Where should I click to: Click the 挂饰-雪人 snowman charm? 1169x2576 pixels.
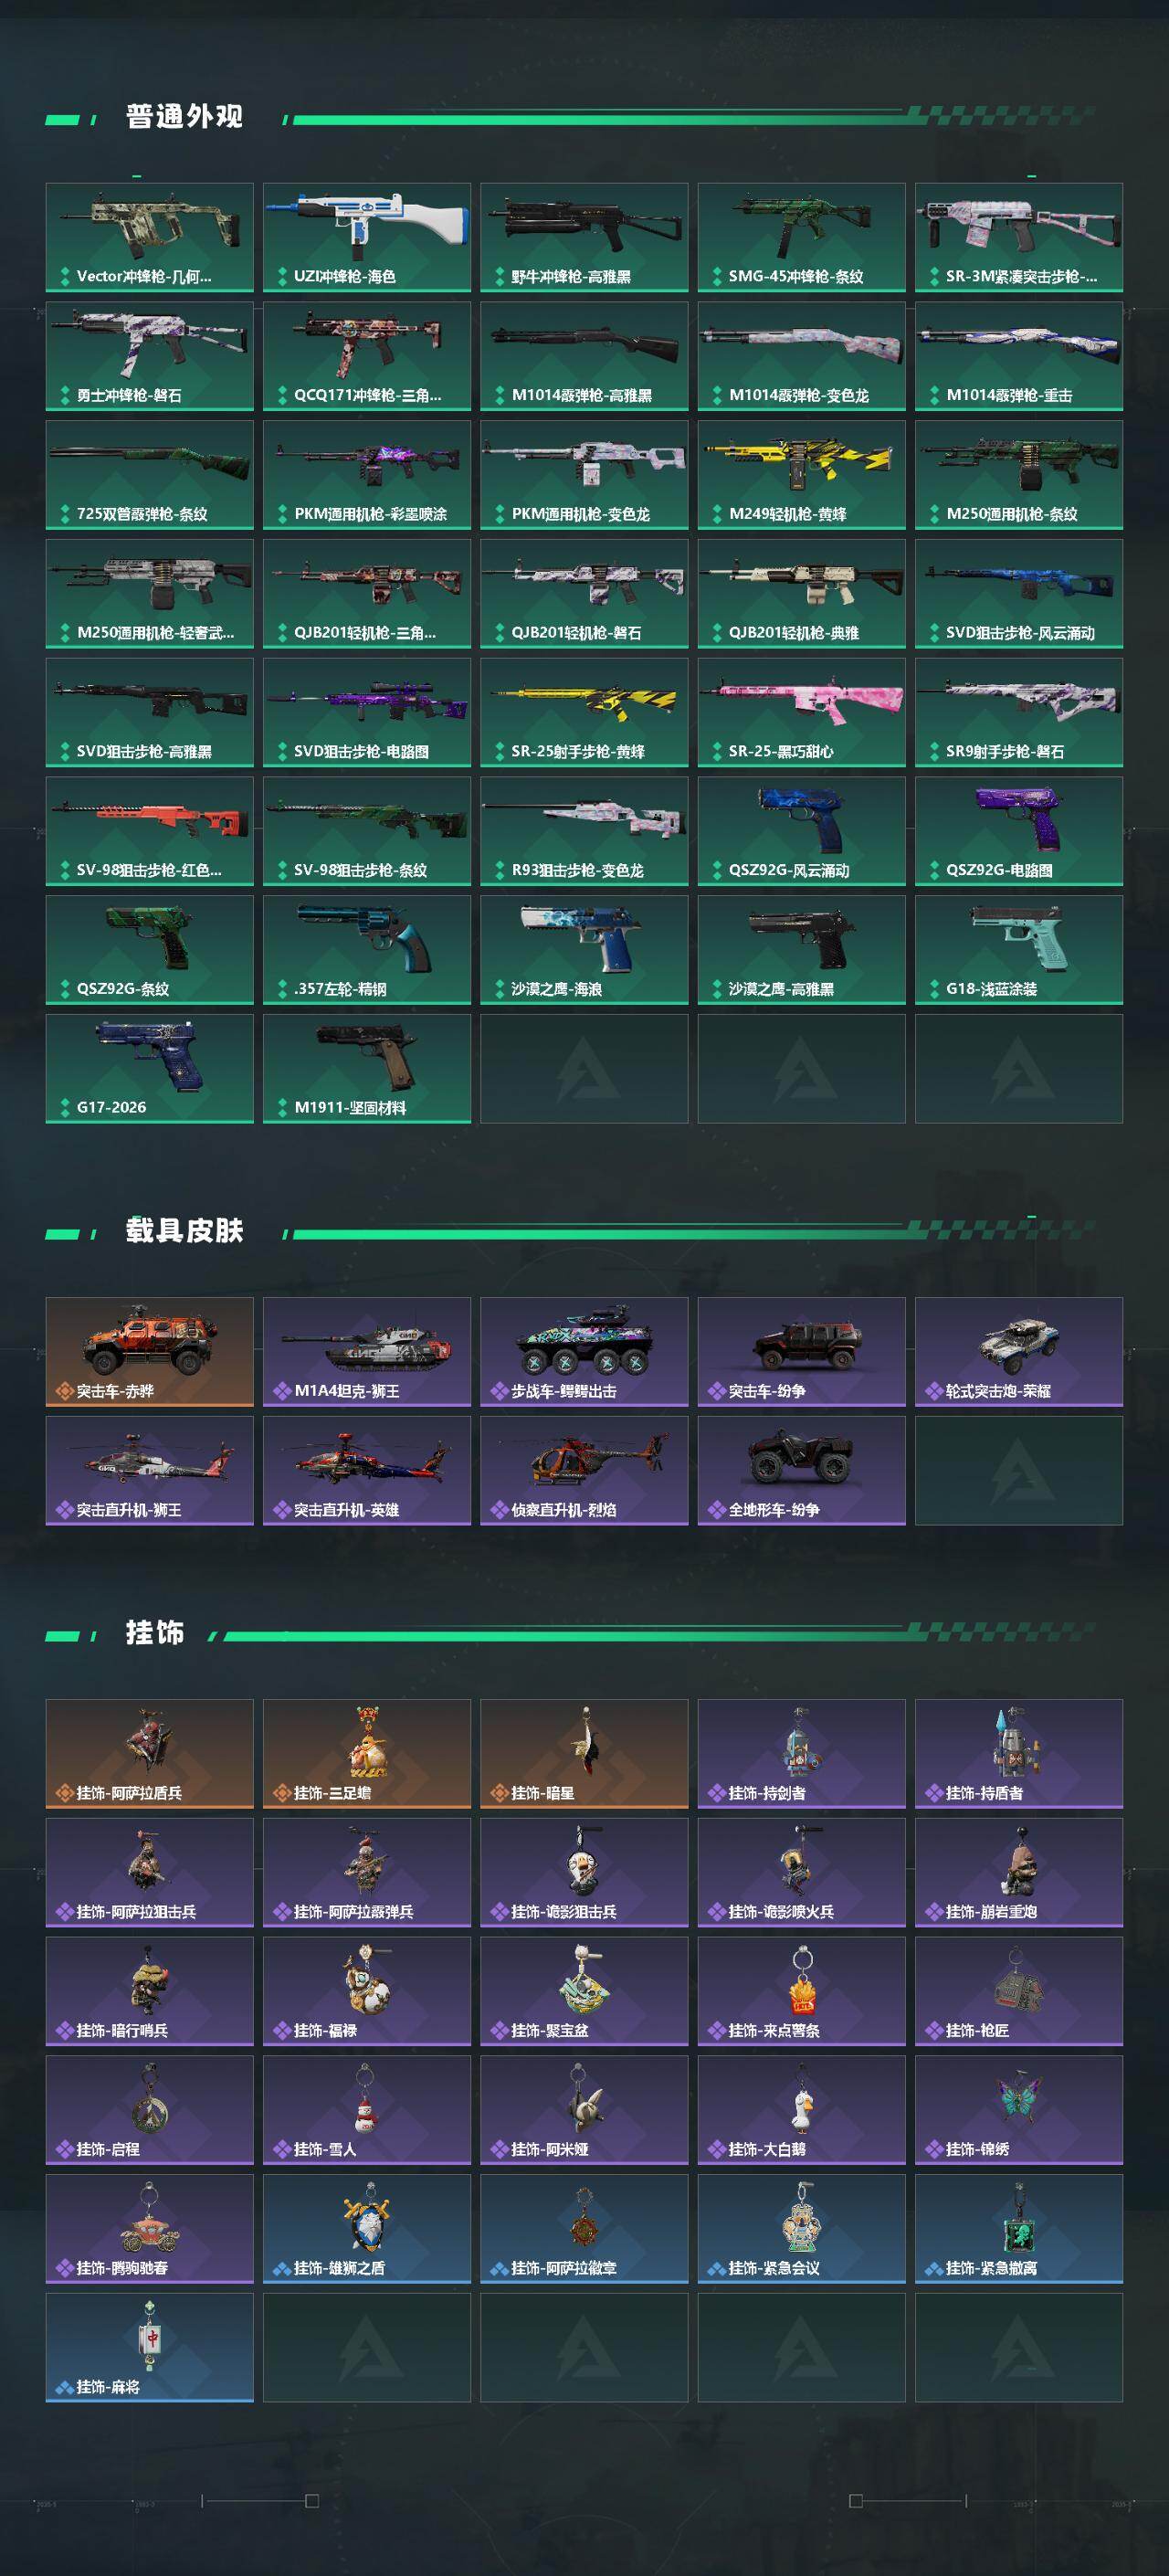(367, 2110)
